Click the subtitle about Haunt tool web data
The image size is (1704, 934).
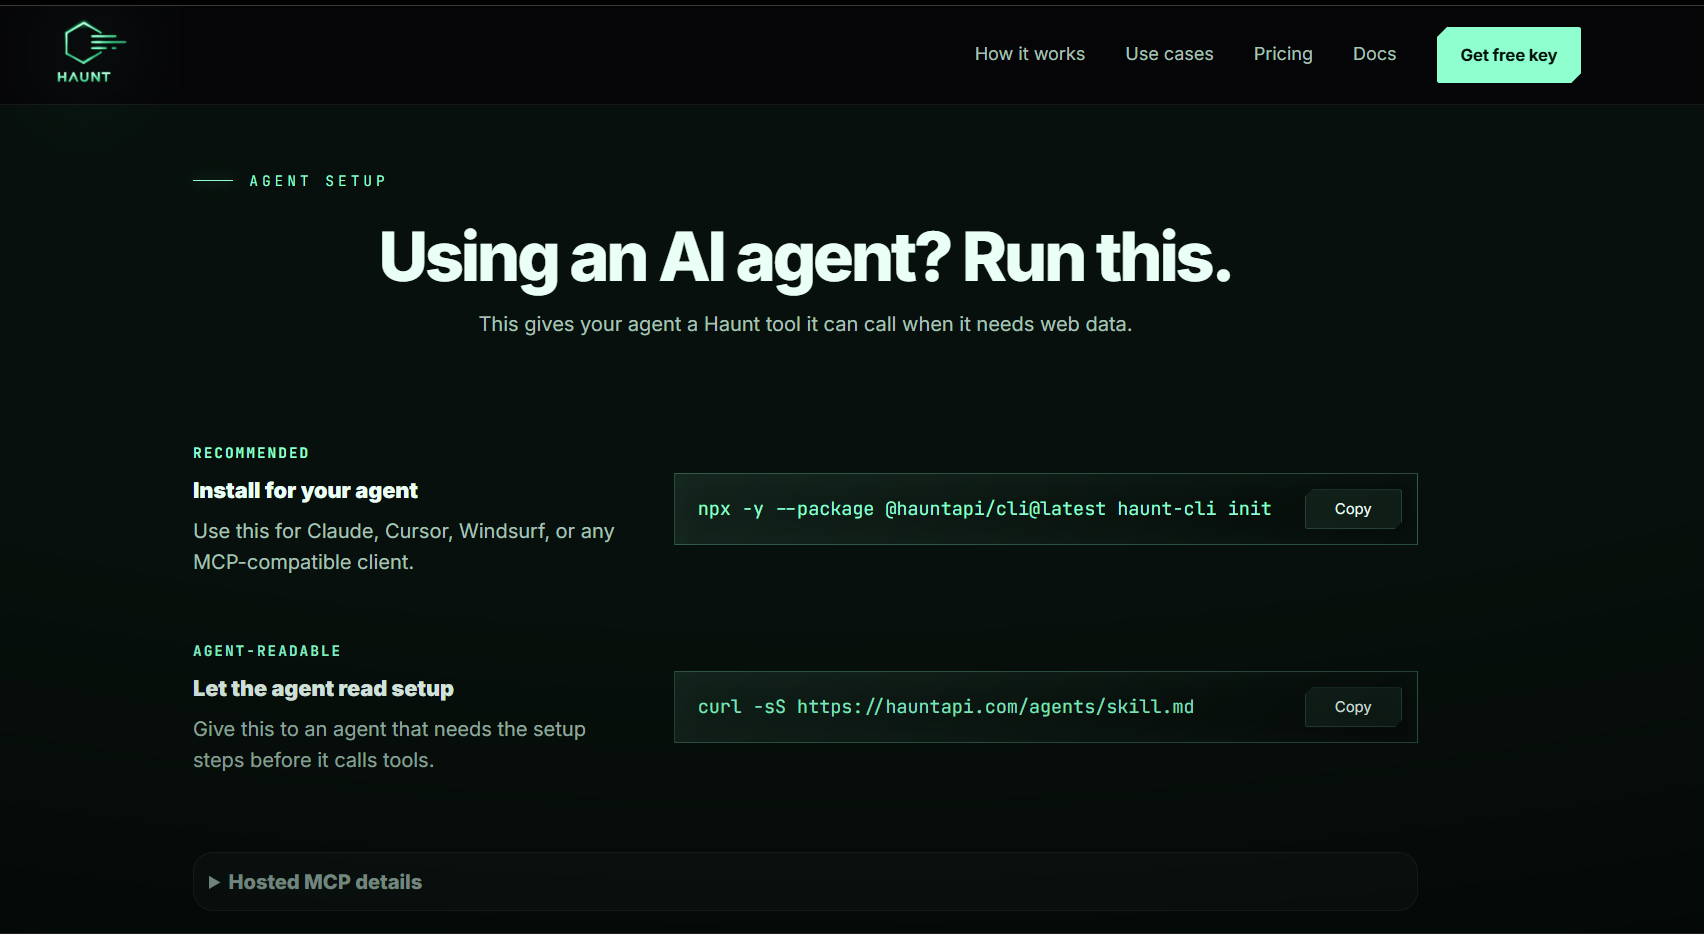click(805, 324)
